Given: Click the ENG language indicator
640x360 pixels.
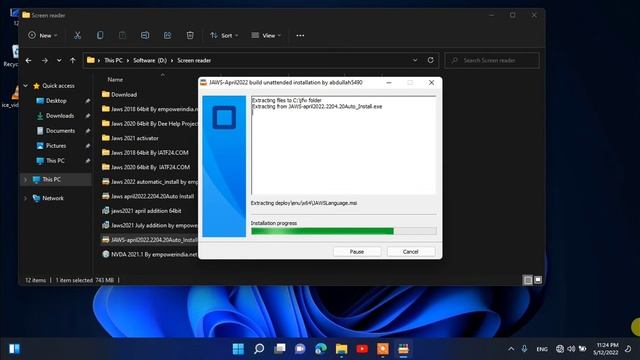Looking at the screenshot, I should click(x=542, y=349).
